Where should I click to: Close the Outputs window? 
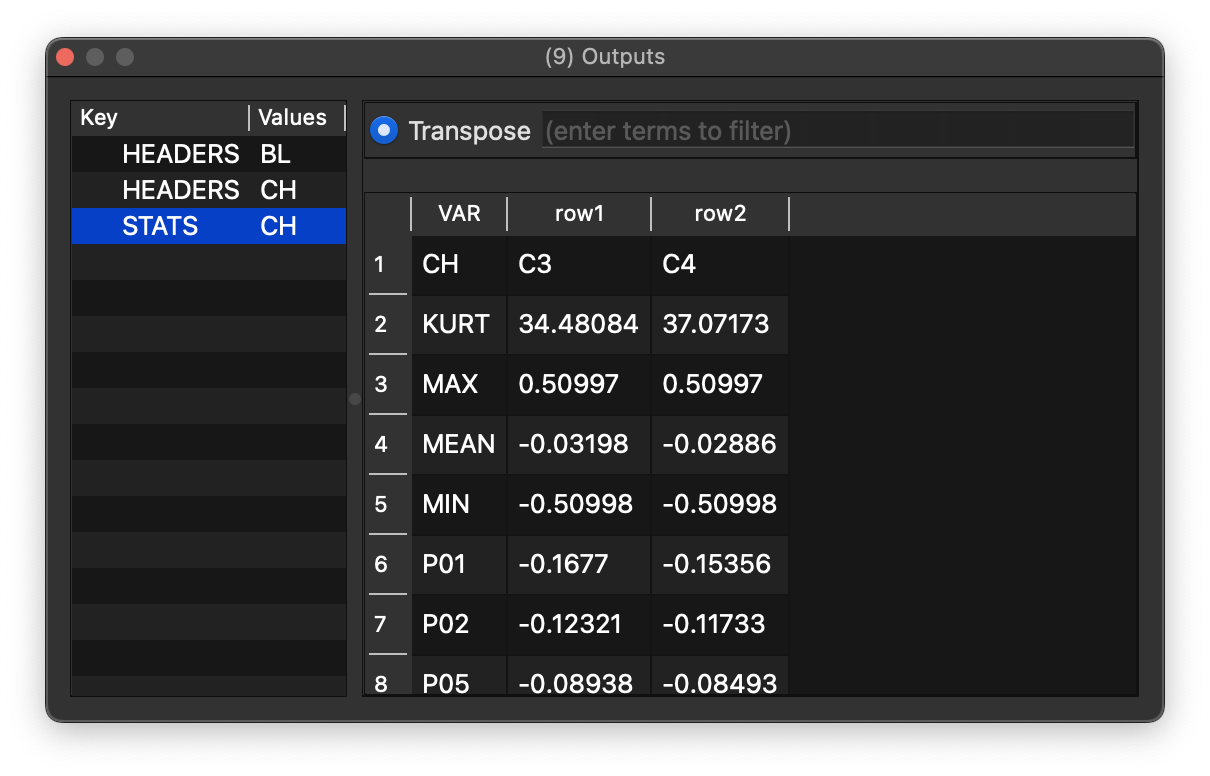64,57
